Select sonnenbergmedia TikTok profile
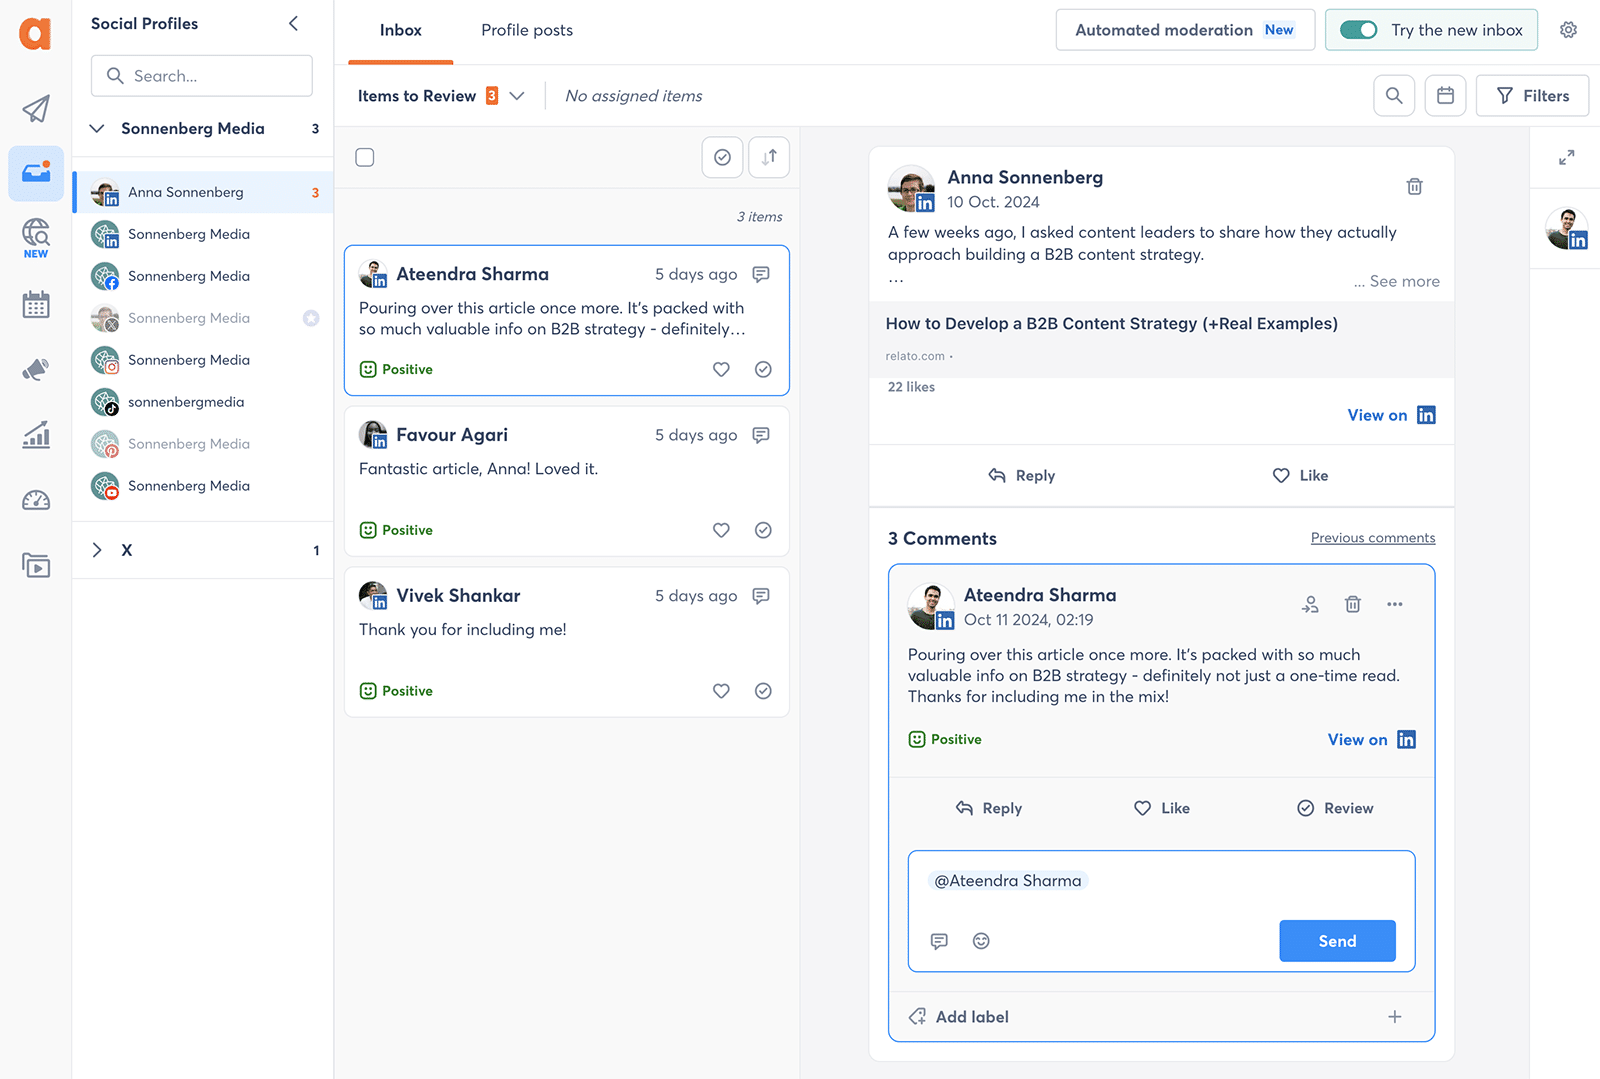Image resolution: width=1600 pixels, height=1079 pixels. pos(203,402)
